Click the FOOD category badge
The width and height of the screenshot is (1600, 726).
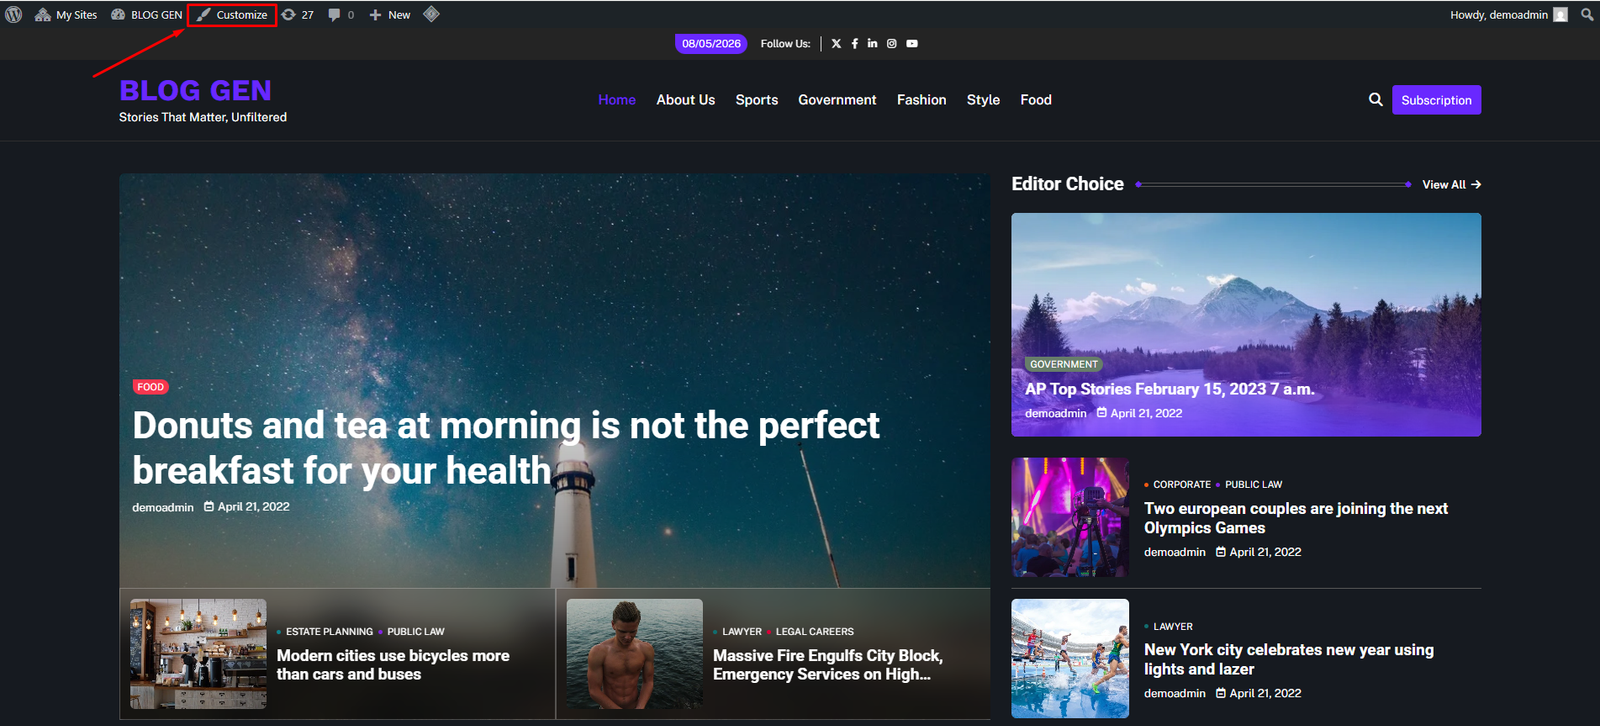151,387
